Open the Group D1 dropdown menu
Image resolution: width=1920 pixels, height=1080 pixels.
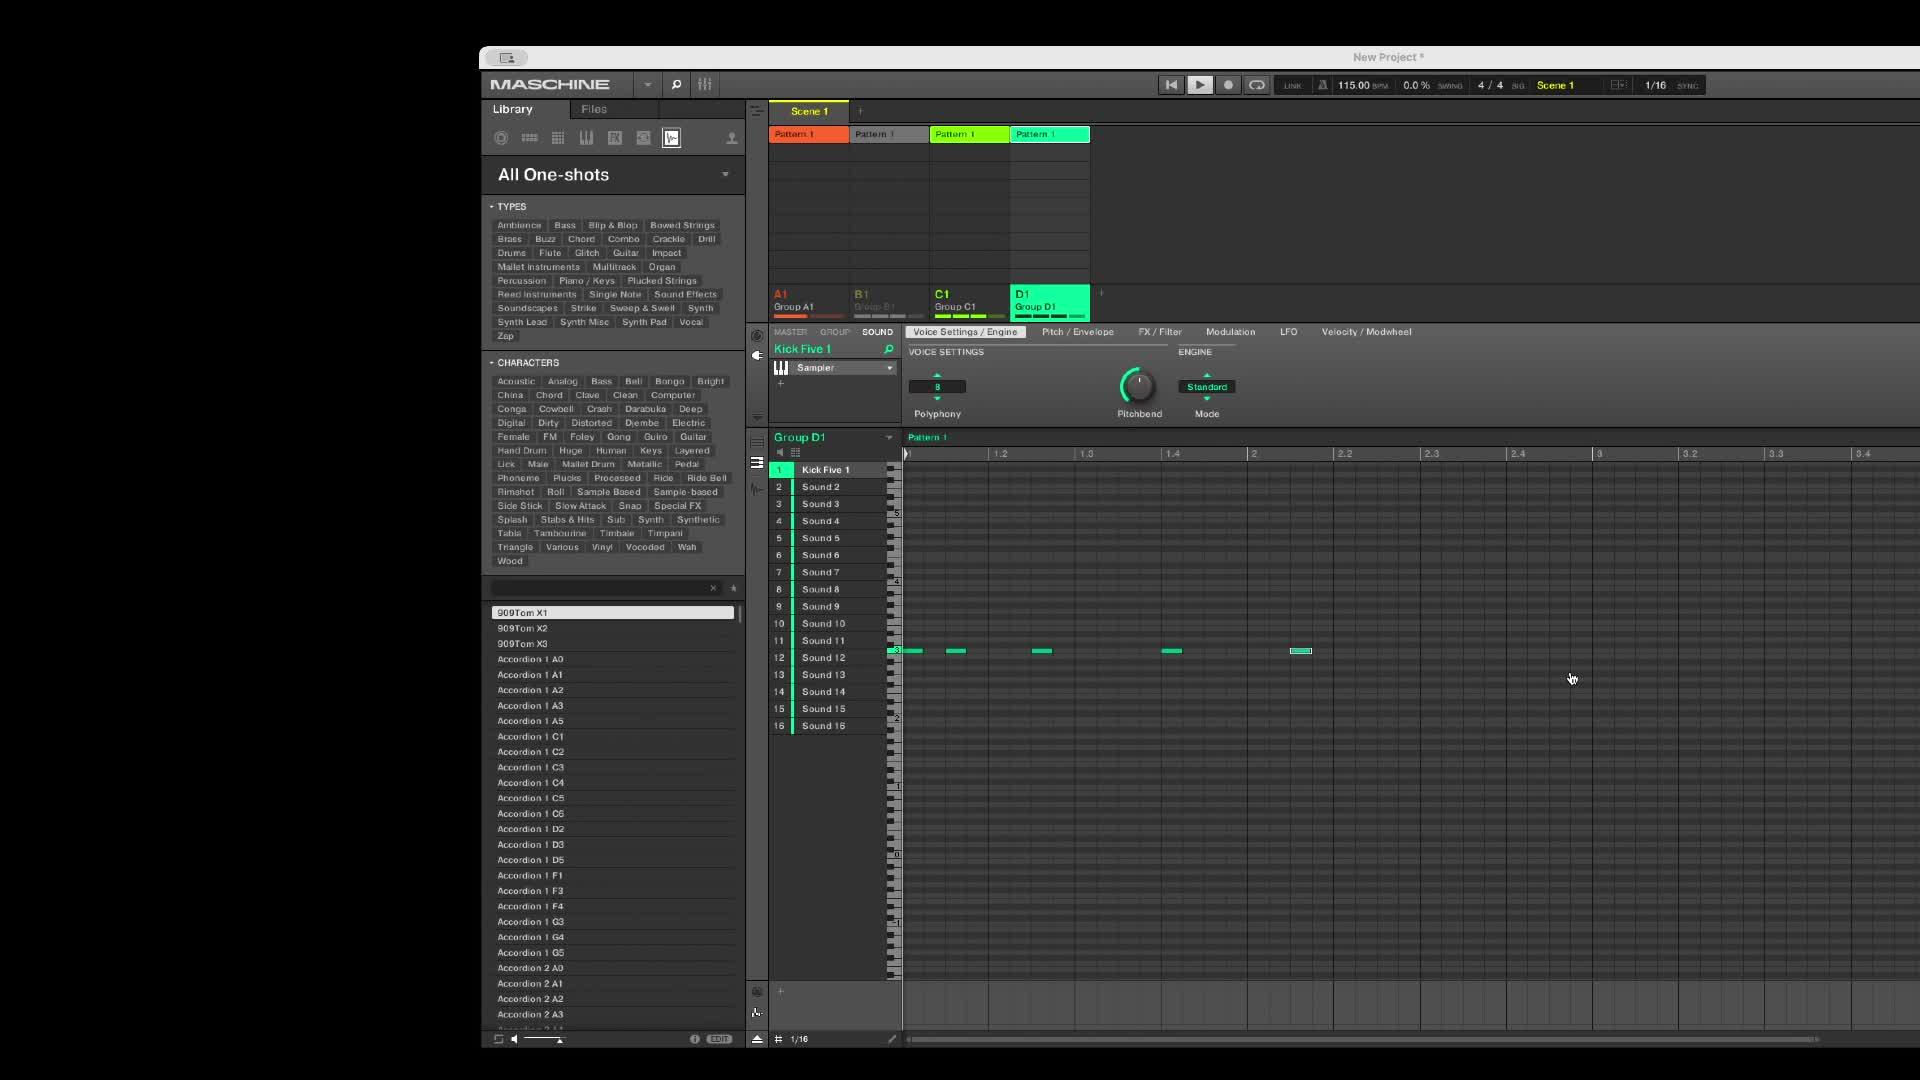(888, 438)
